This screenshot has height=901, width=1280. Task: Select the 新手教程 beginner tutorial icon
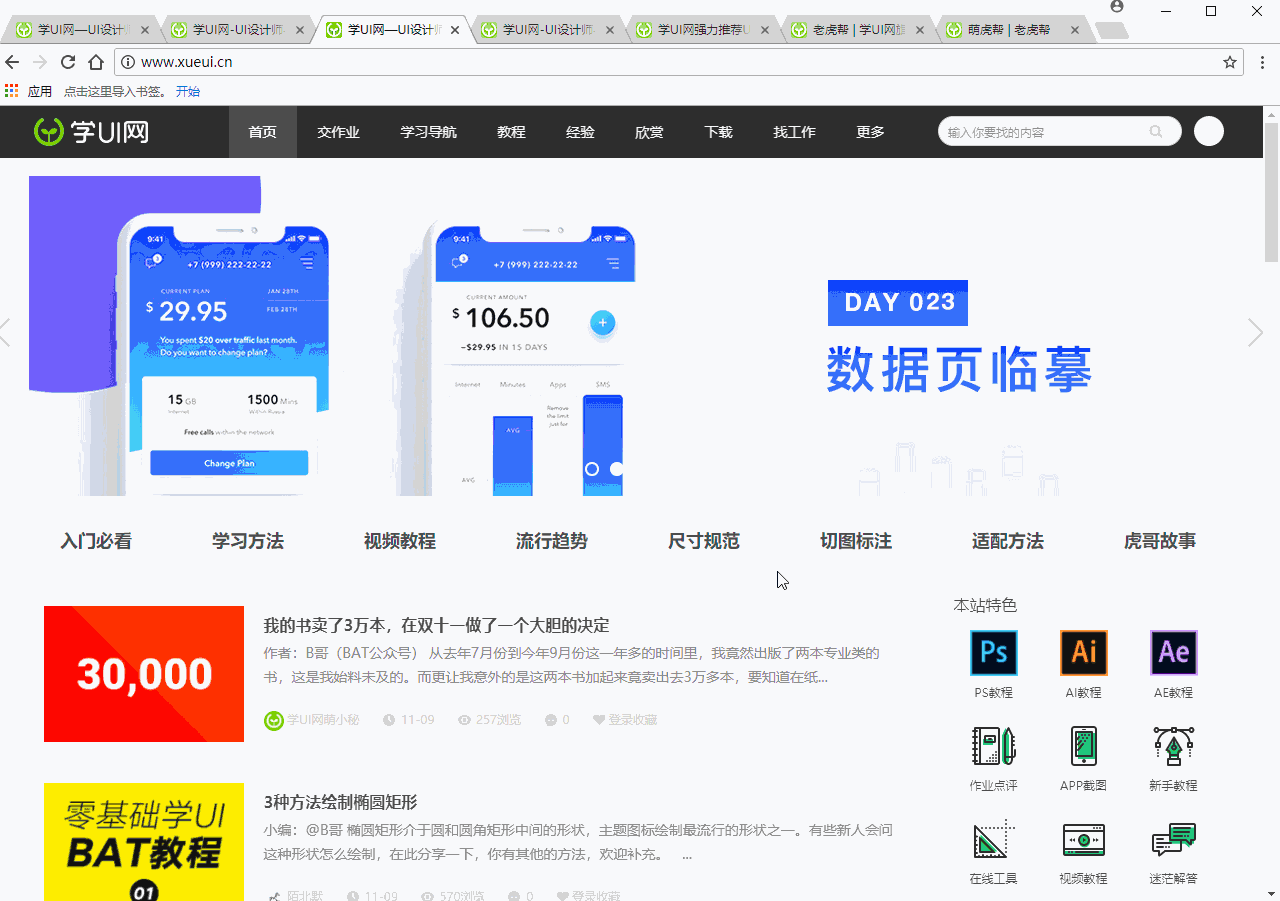(1173, 746)
